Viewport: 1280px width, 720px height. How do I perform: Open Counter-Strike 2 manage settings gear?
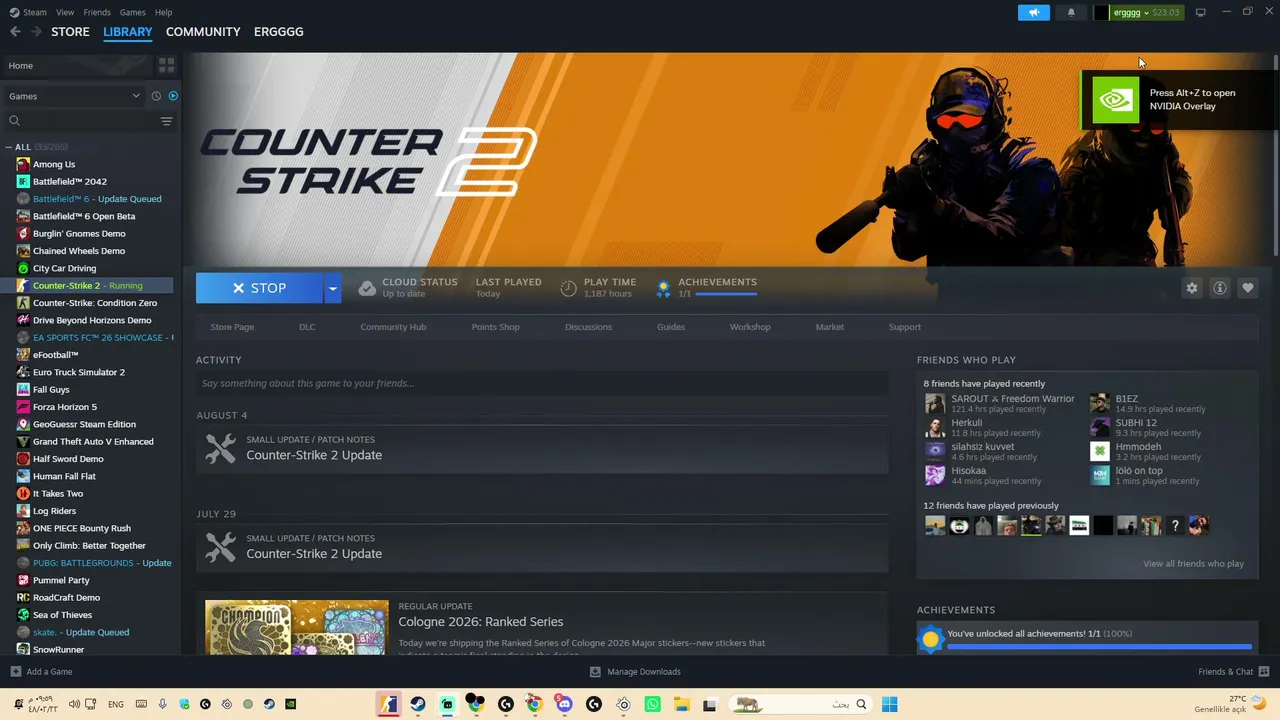(x=1192, y=288)
